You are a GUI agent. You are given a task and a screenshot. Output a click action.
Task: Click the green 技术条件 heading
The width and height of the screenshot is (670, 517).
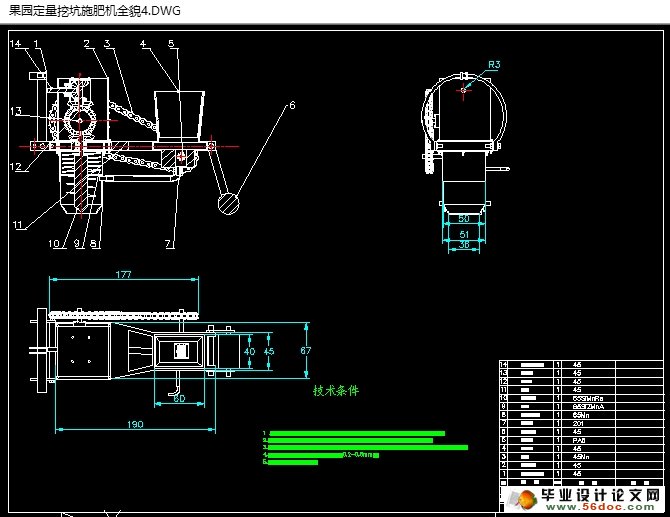[336, 391]
